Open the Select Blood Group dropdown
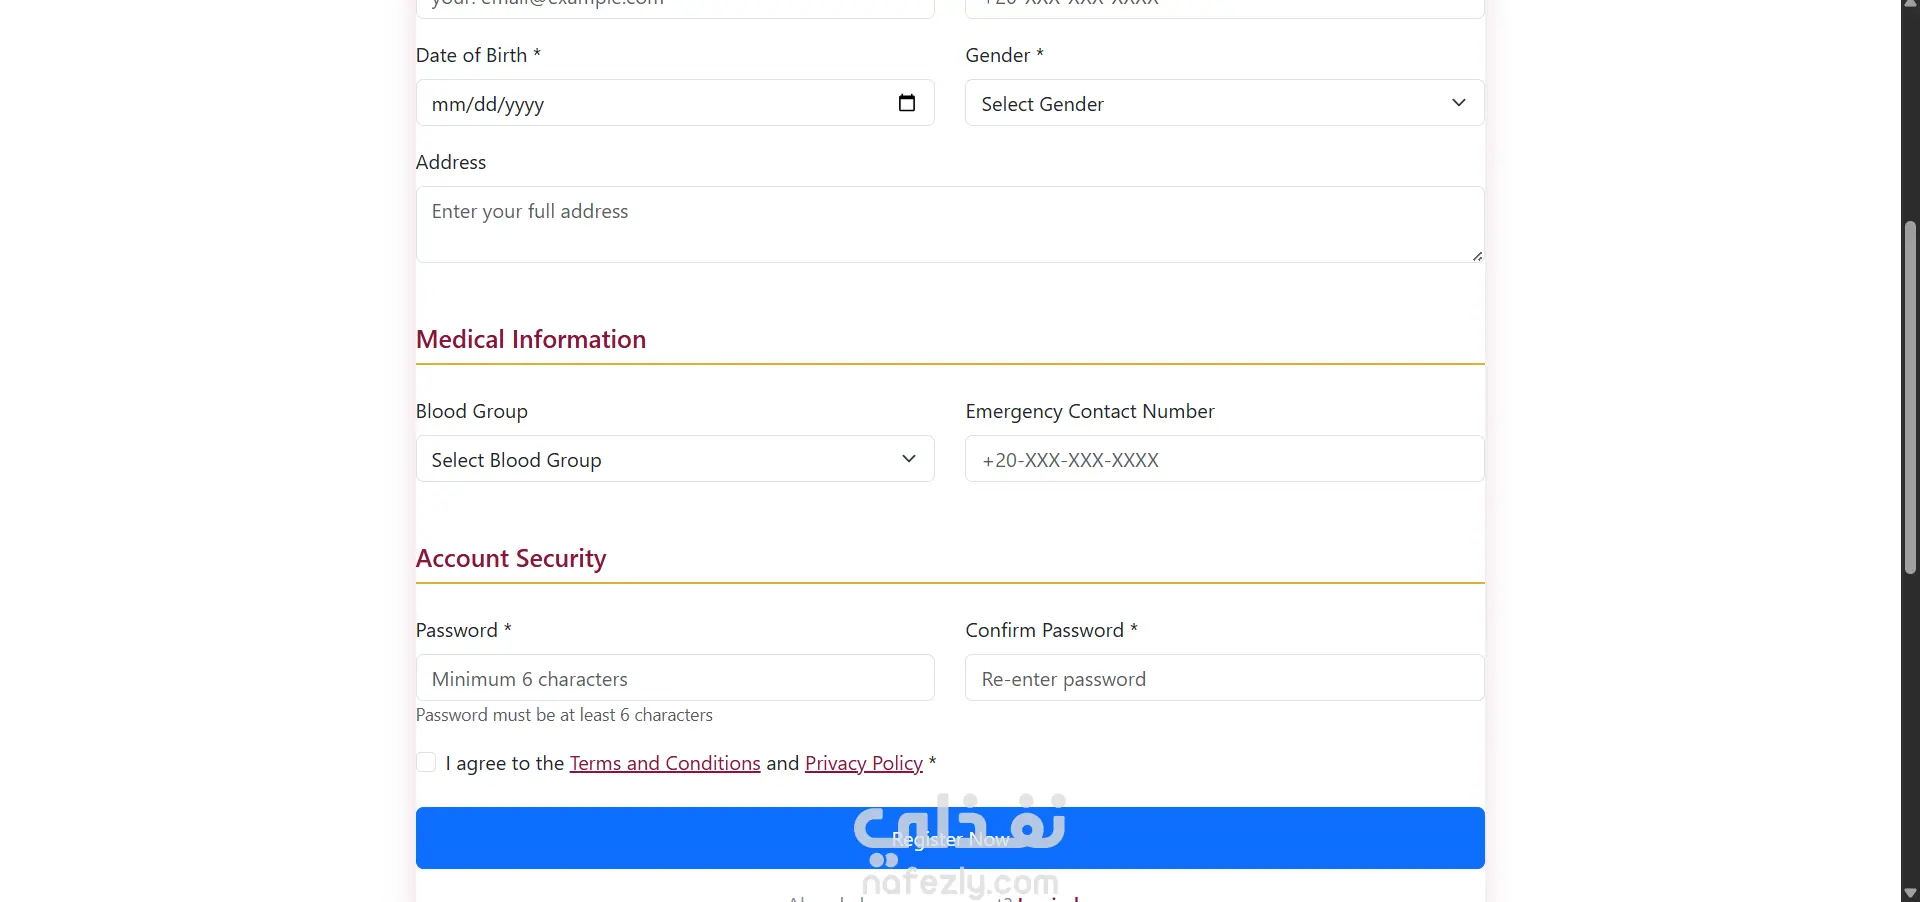Screen dimensions: 1920x902 [675, 459]
